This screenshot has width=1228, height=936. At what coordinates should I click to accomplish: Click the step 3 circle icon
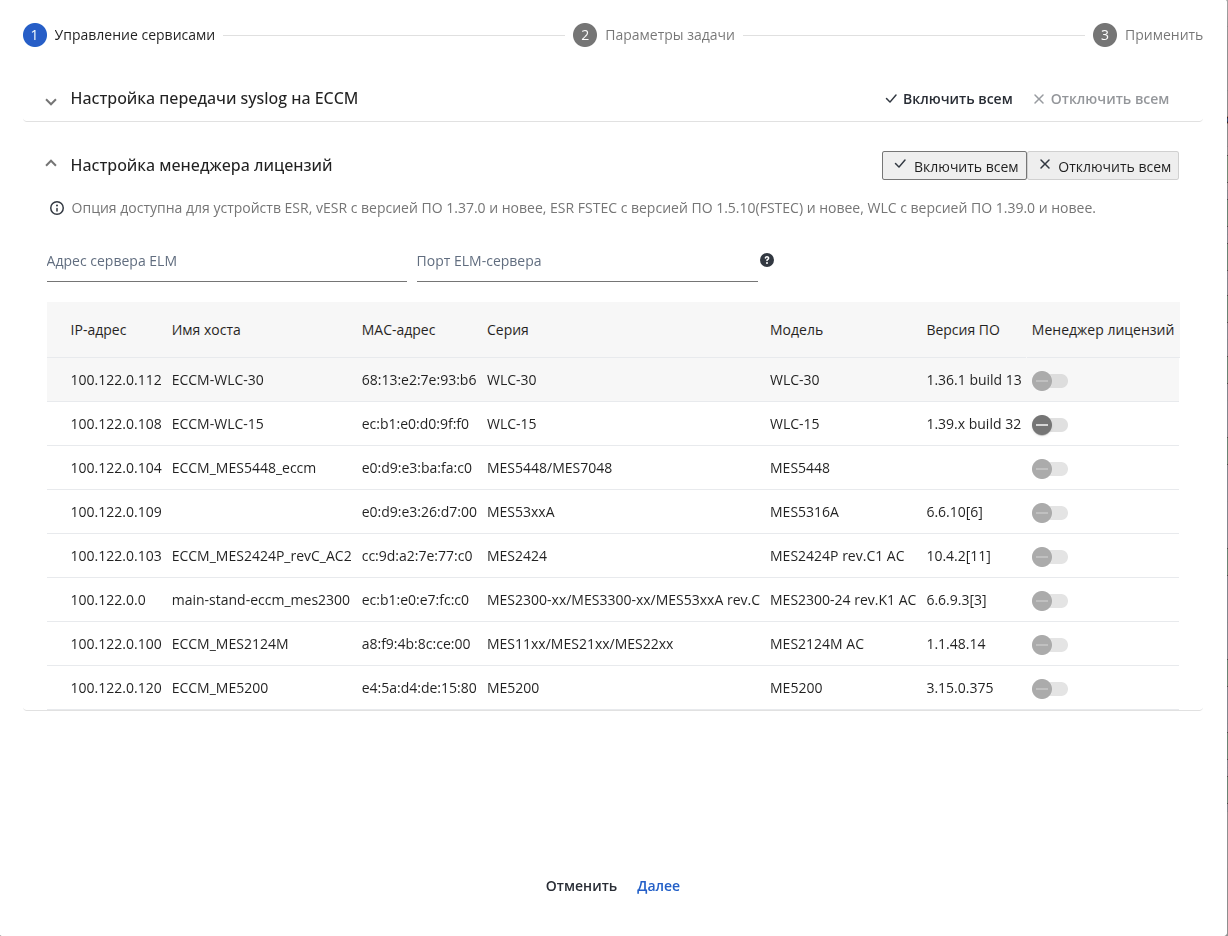tap(1104, 35)
